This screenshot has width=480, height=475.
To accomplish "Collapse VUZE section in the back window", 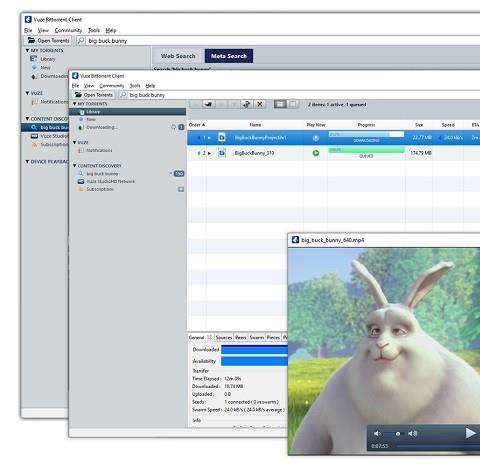I will point(27,93).
